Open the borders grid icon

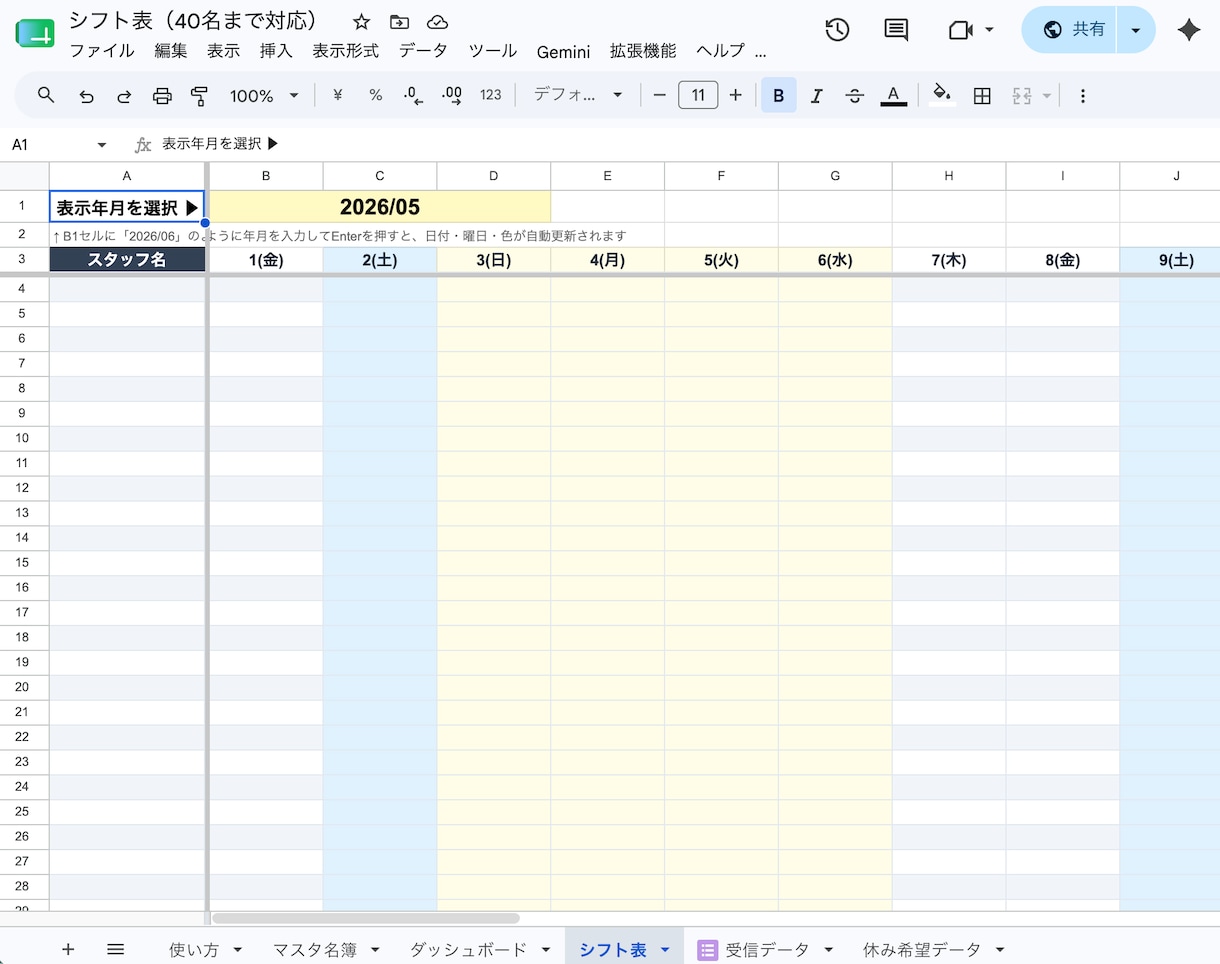click(x=982, y=96)
